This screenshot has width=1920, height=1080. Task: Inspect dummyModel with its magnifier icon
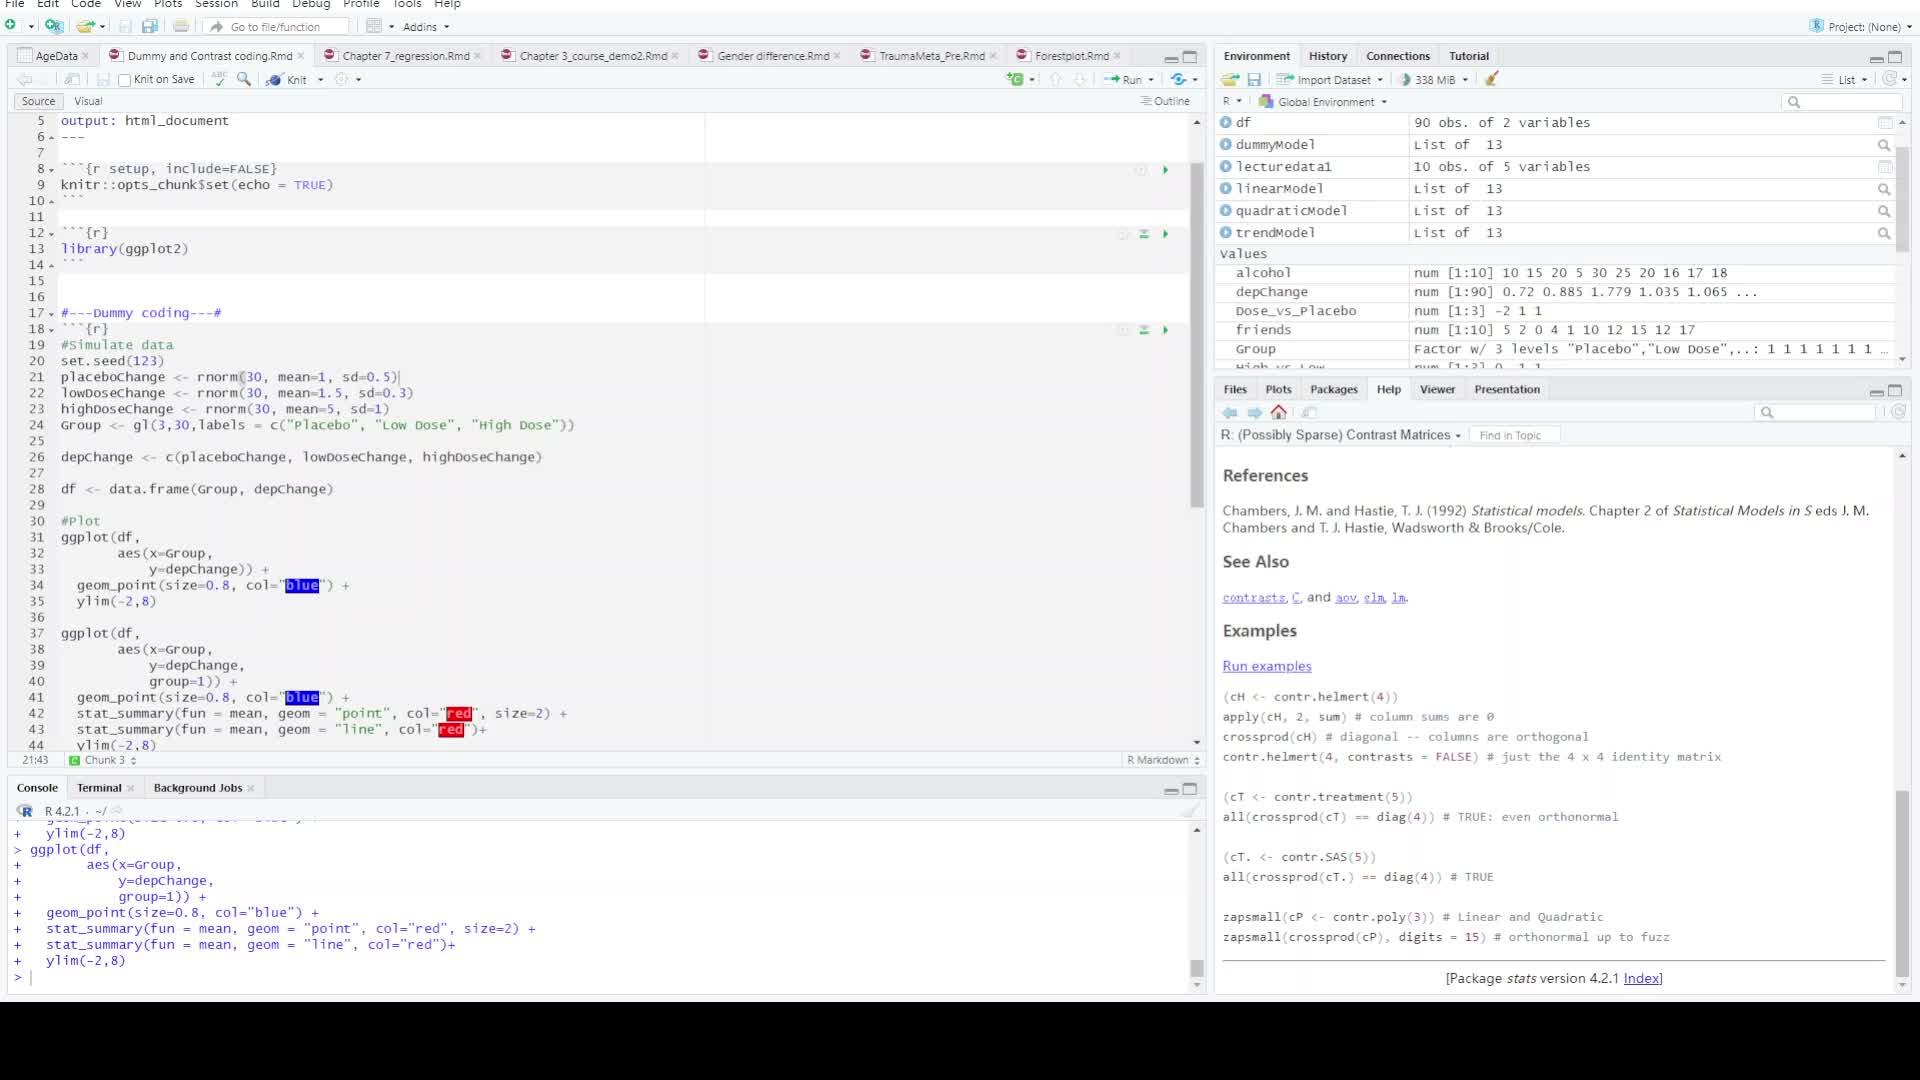click(1884, 145)
